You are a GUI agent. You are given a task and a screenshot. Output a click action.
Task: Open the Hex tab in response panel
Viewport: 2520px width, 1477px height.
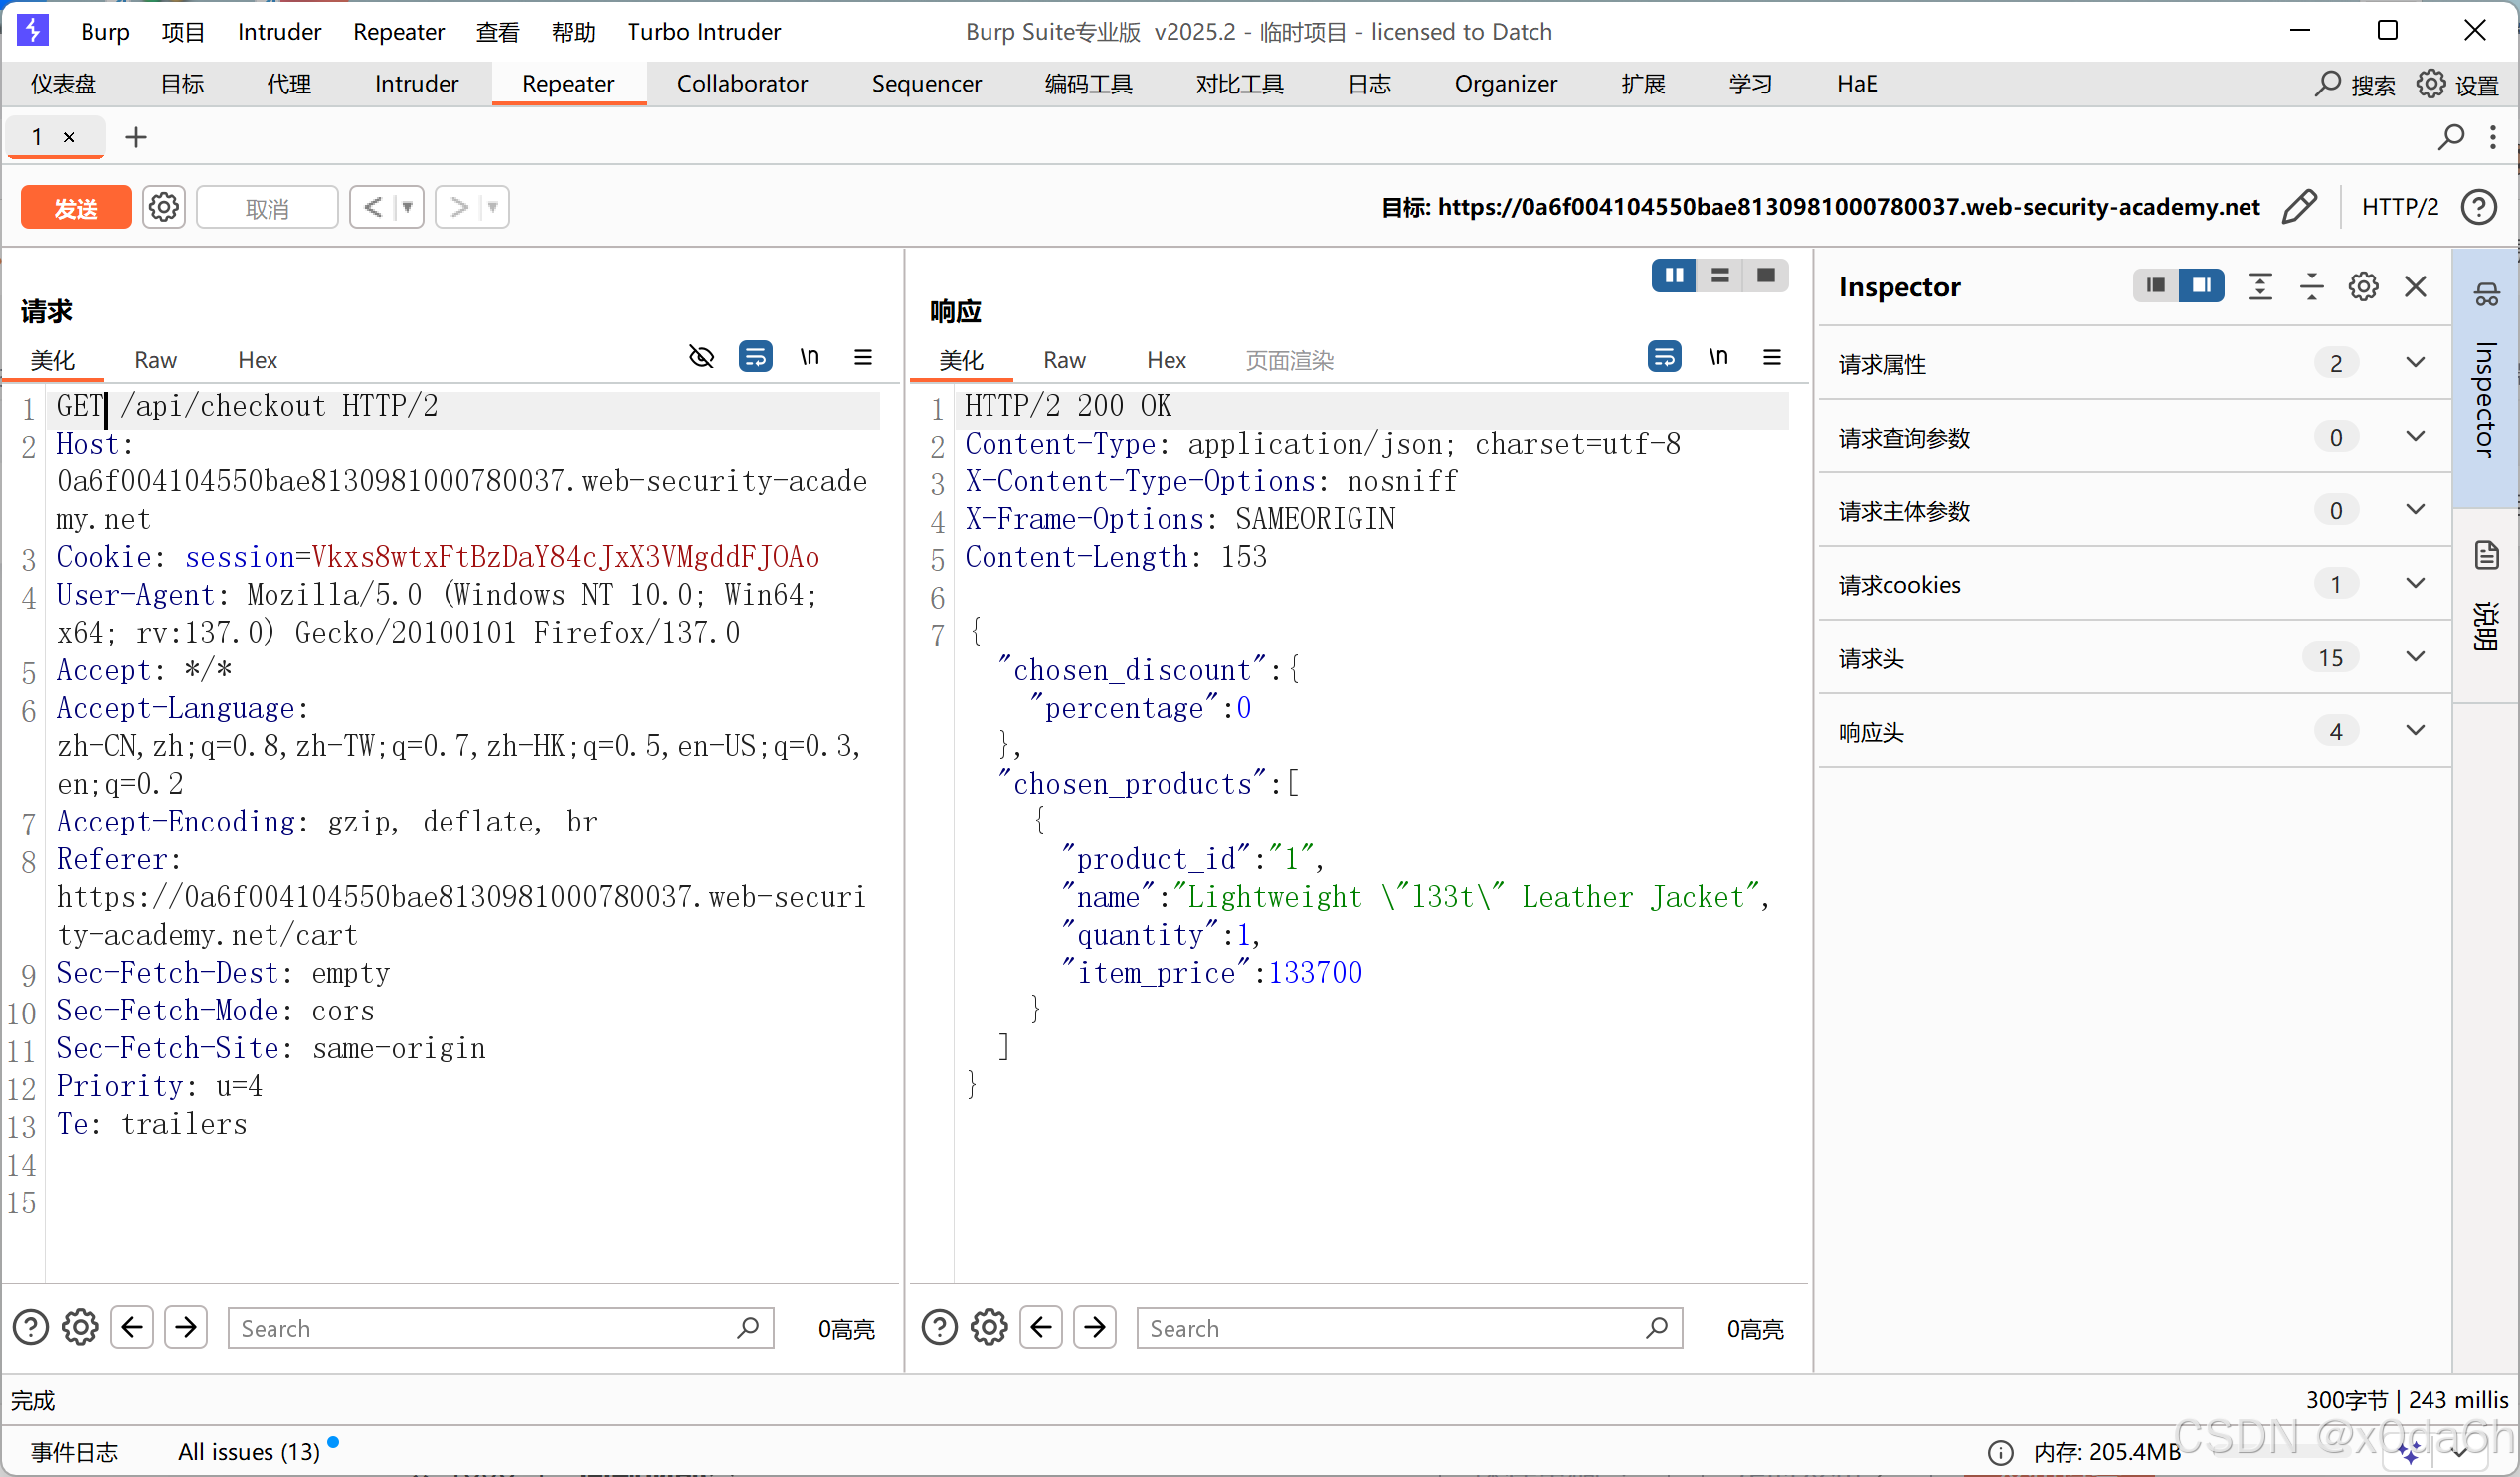pyautogui.click(x=1165, y=360)
